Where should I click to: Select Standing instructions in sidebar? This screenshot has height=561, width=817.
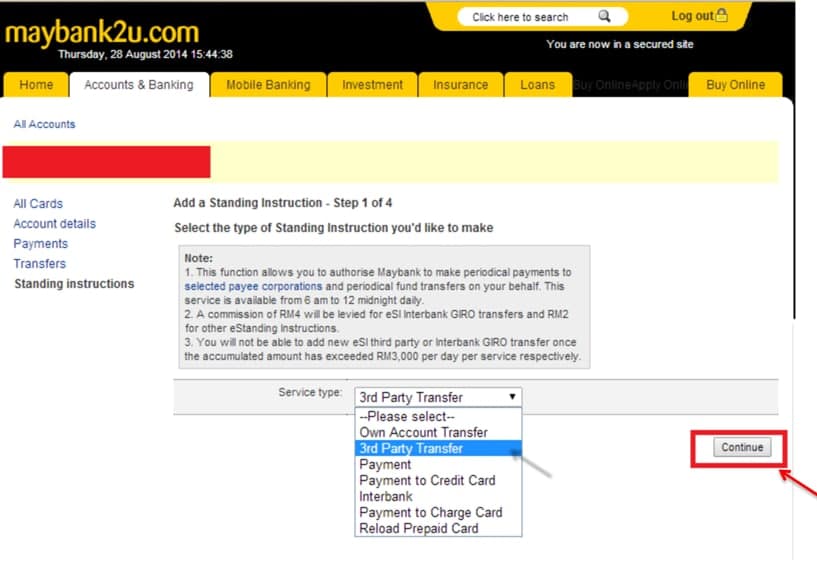click(74, 284)
